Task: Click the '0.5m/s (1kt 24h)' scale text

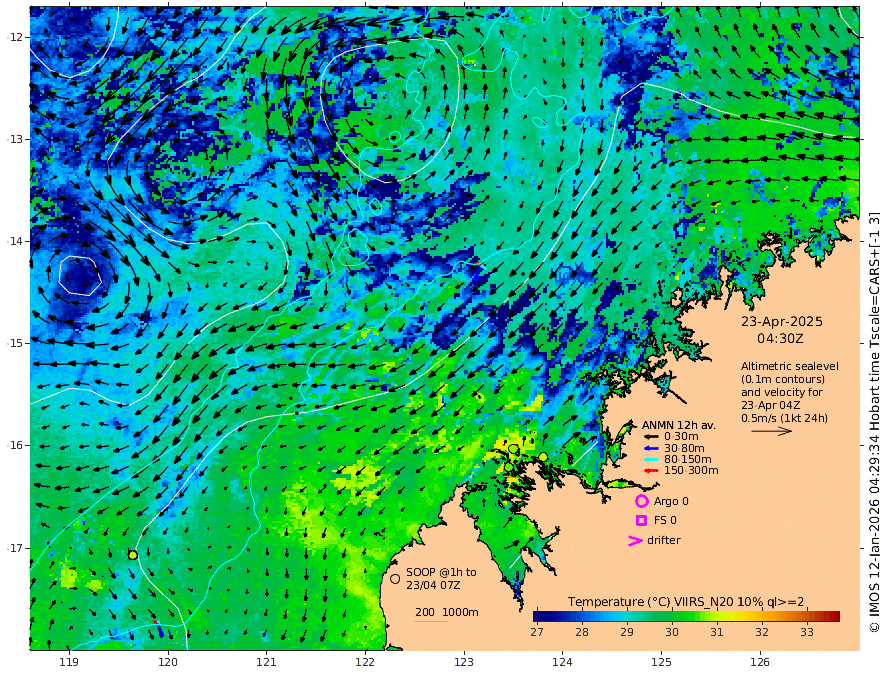Action: point(785,418)
